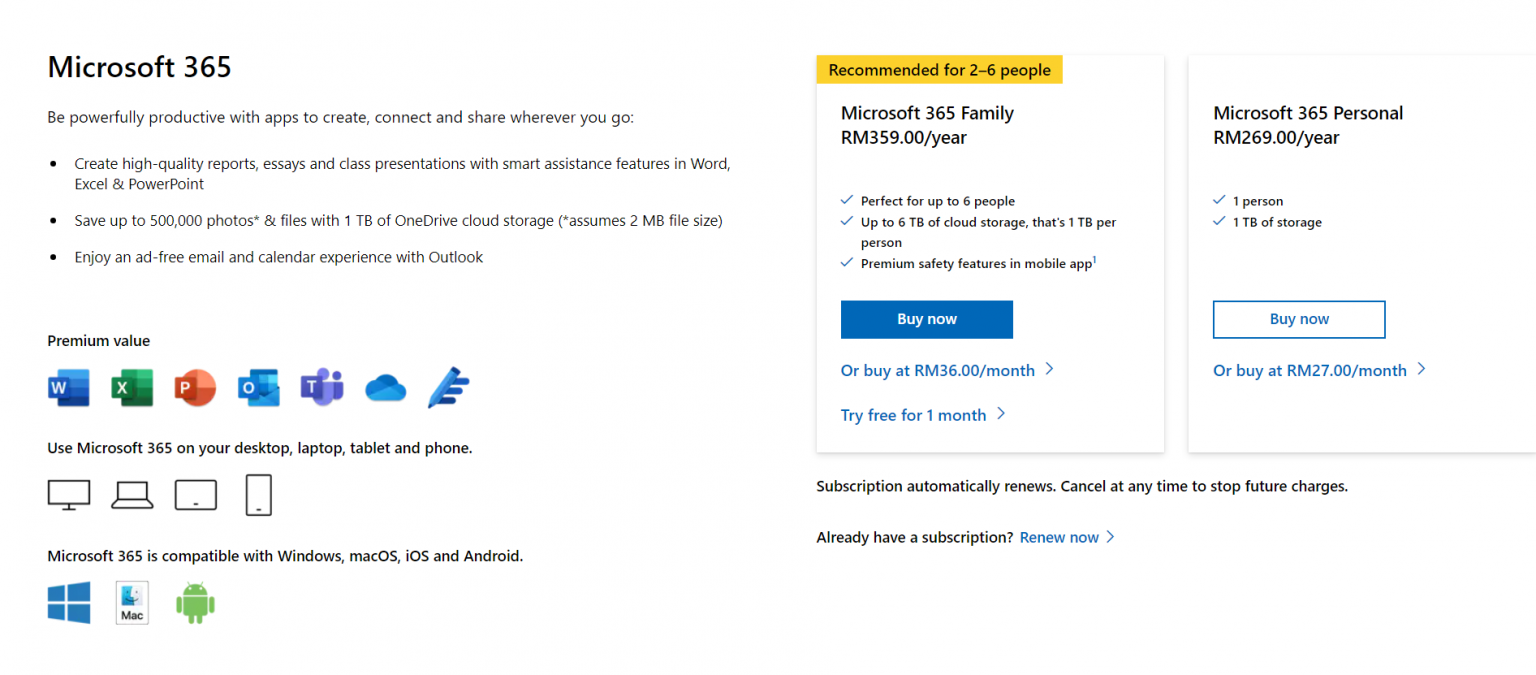Click the OneDrive cloud icon
Viewport: 1536px width, 675px height.
pyautogui.click(x=385, y=388)
